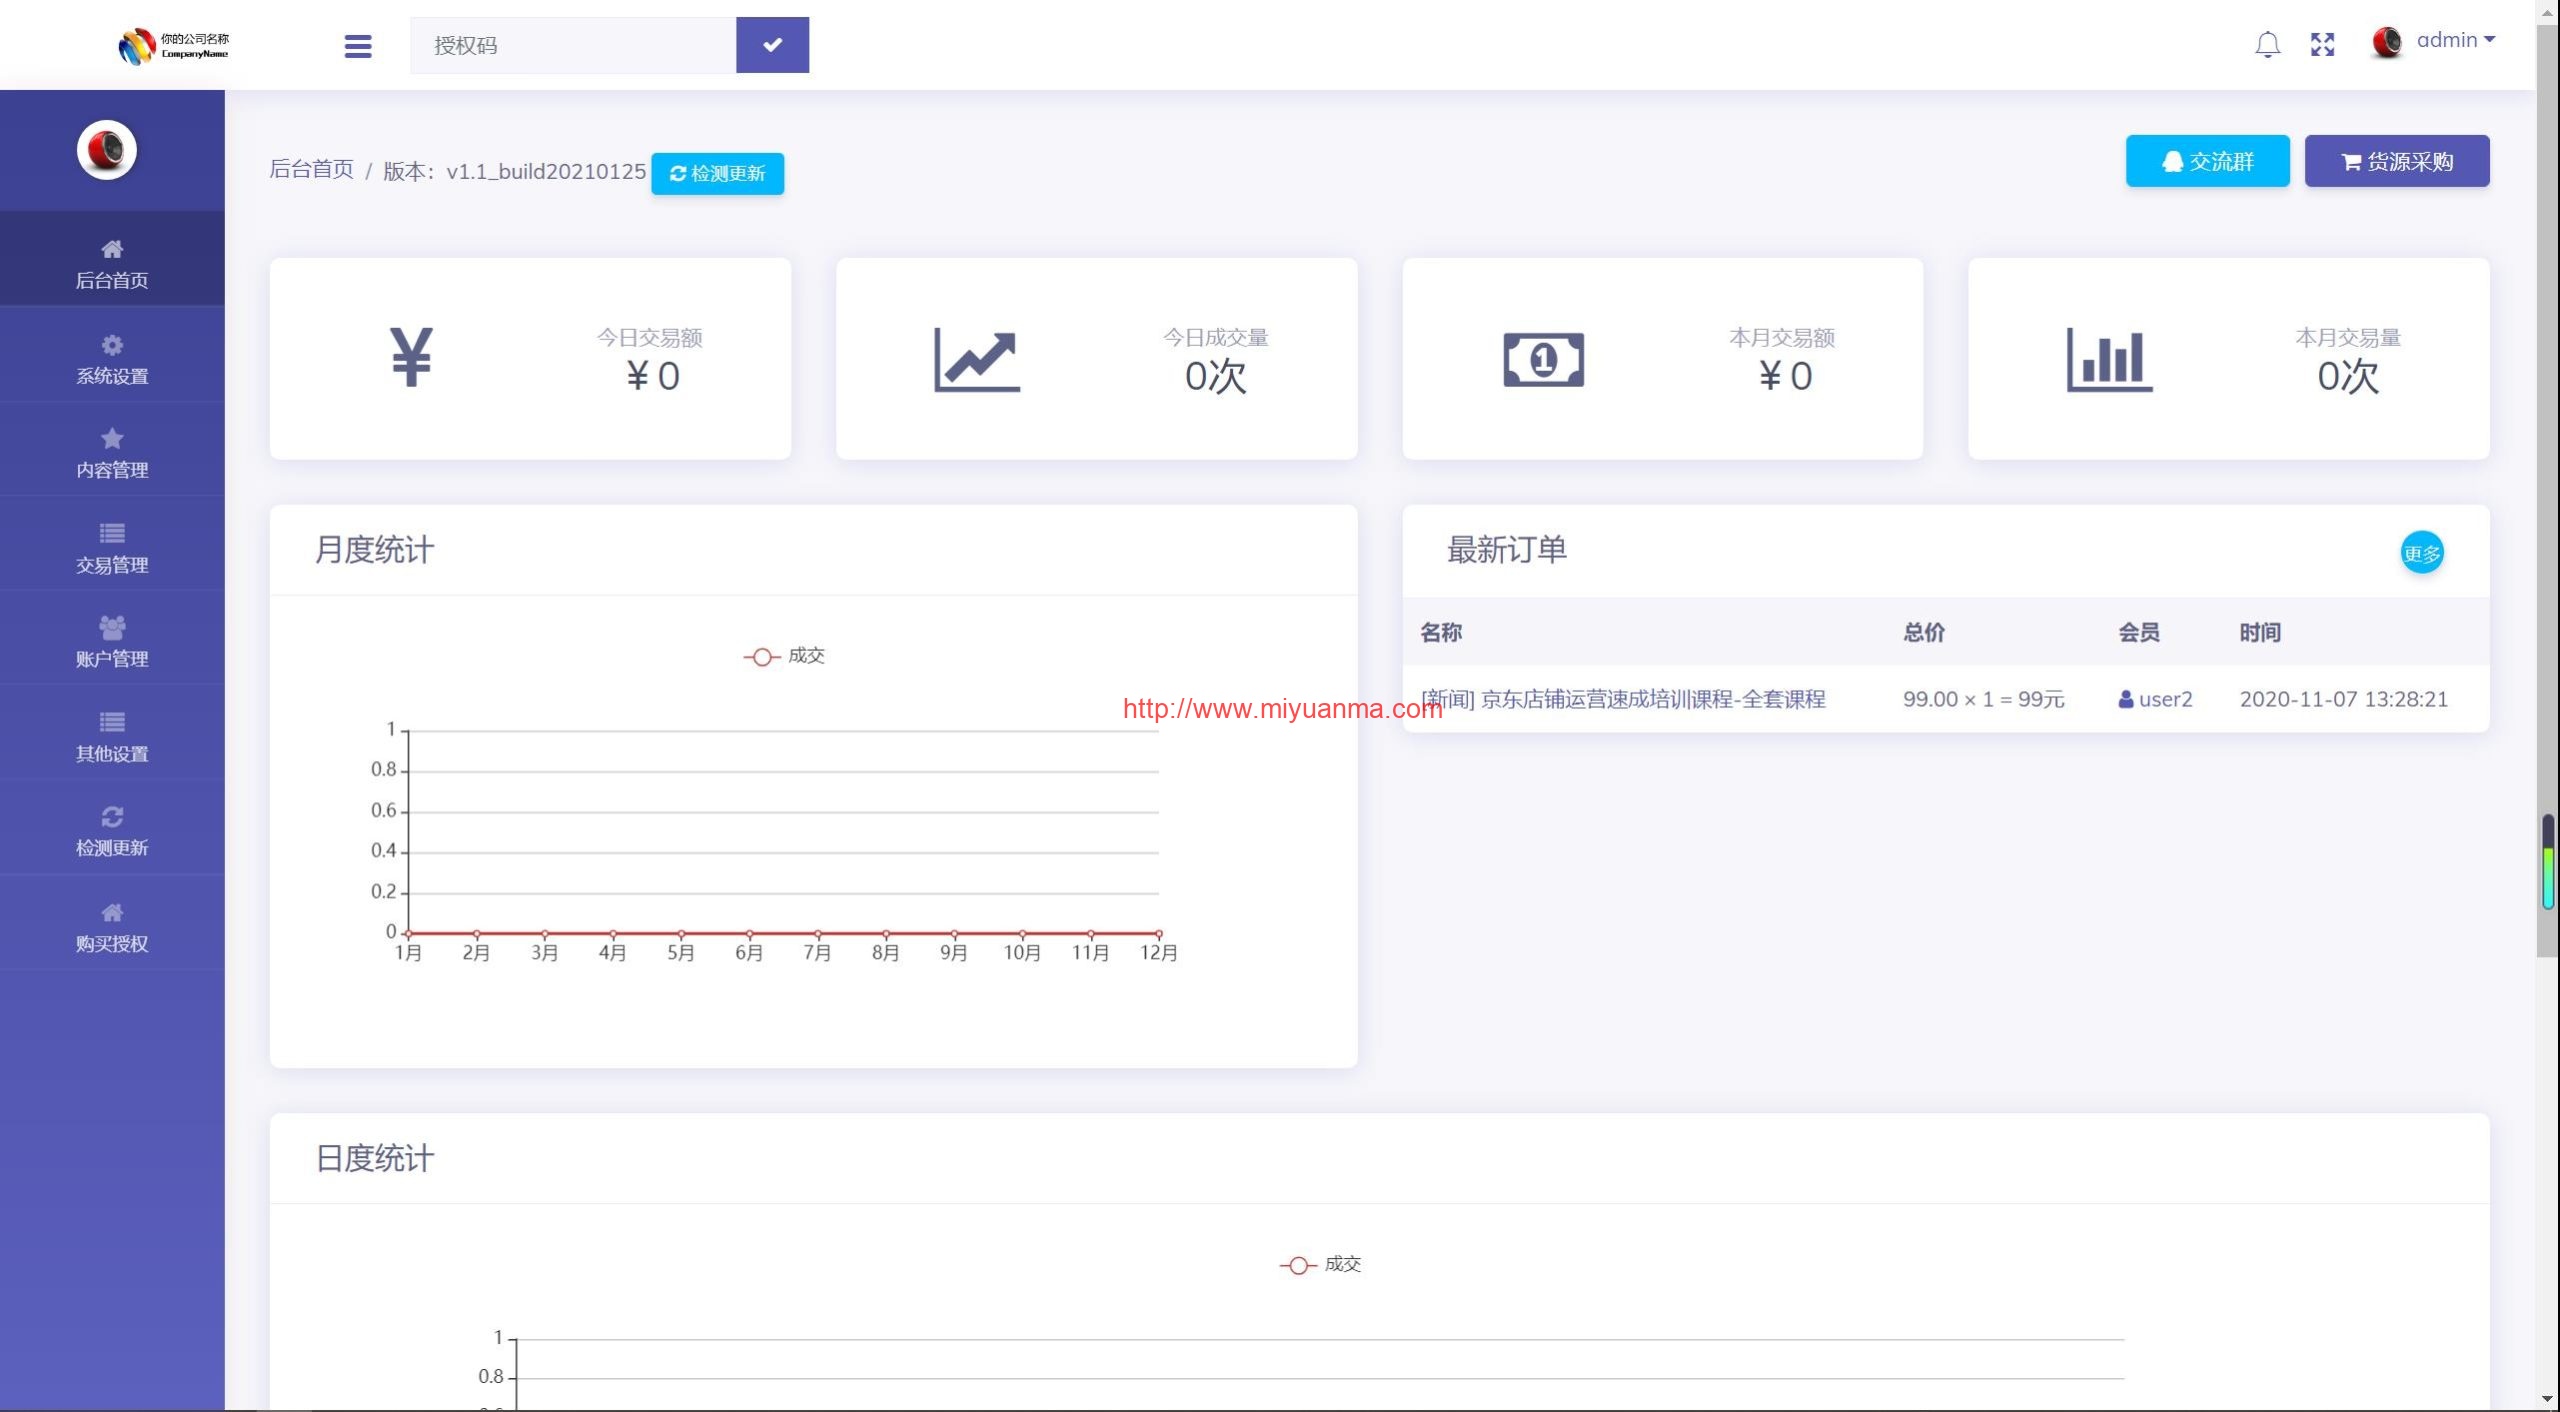The image size is (2560, 1412).
Task: Expand the admin user dropdown
Action: pyautogui.click(x=2456, y=40)
